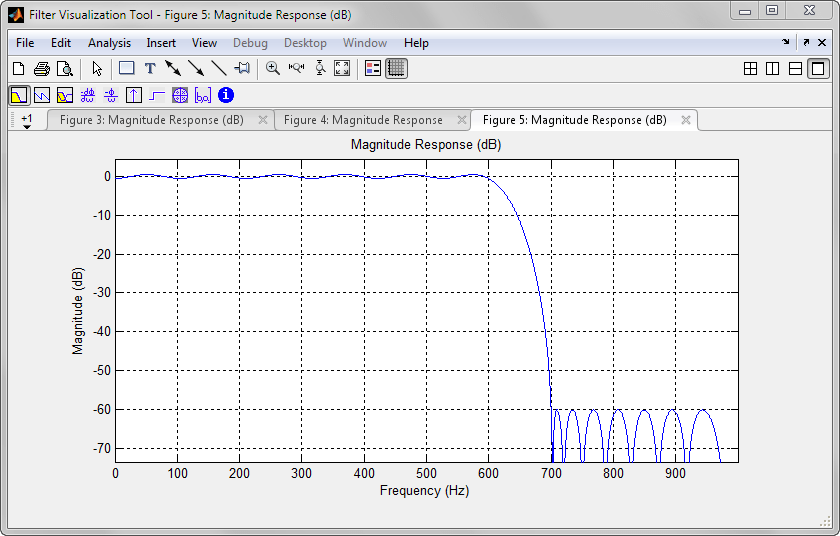Activate vertical Y-axis zoom tool
Screen dimensions: 840x536
pyautogui.click(x=320, y=69)
